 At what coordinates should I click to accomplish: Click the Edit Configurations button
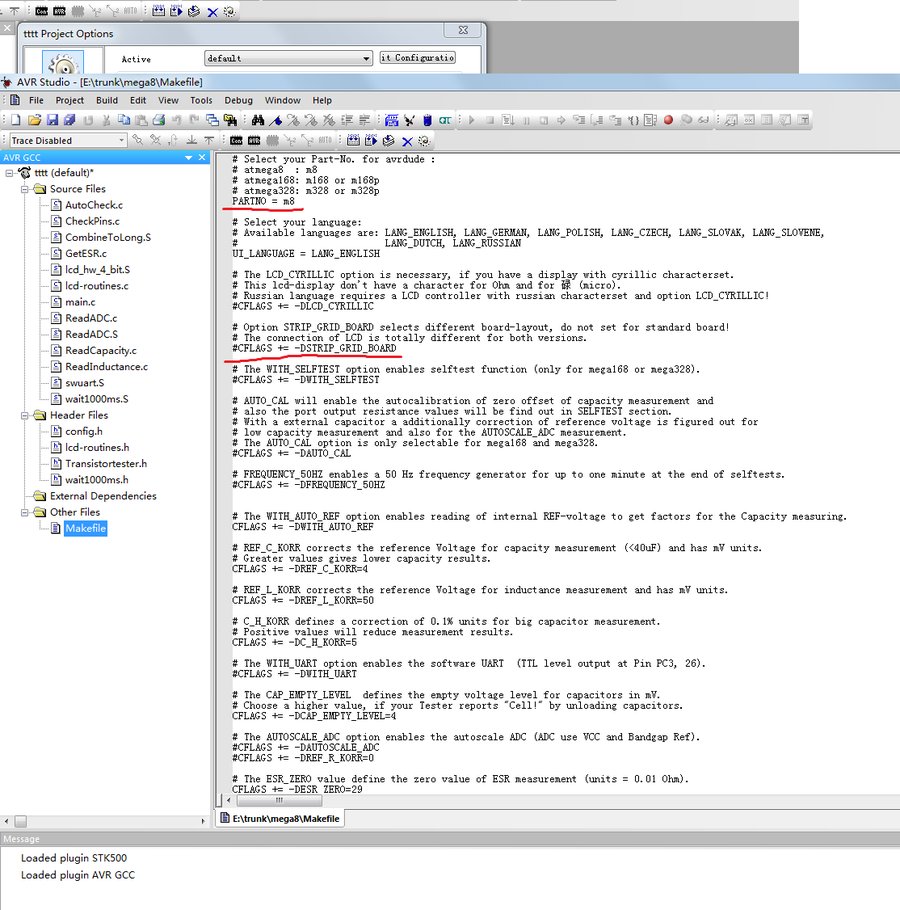click(x=418, y=58)
